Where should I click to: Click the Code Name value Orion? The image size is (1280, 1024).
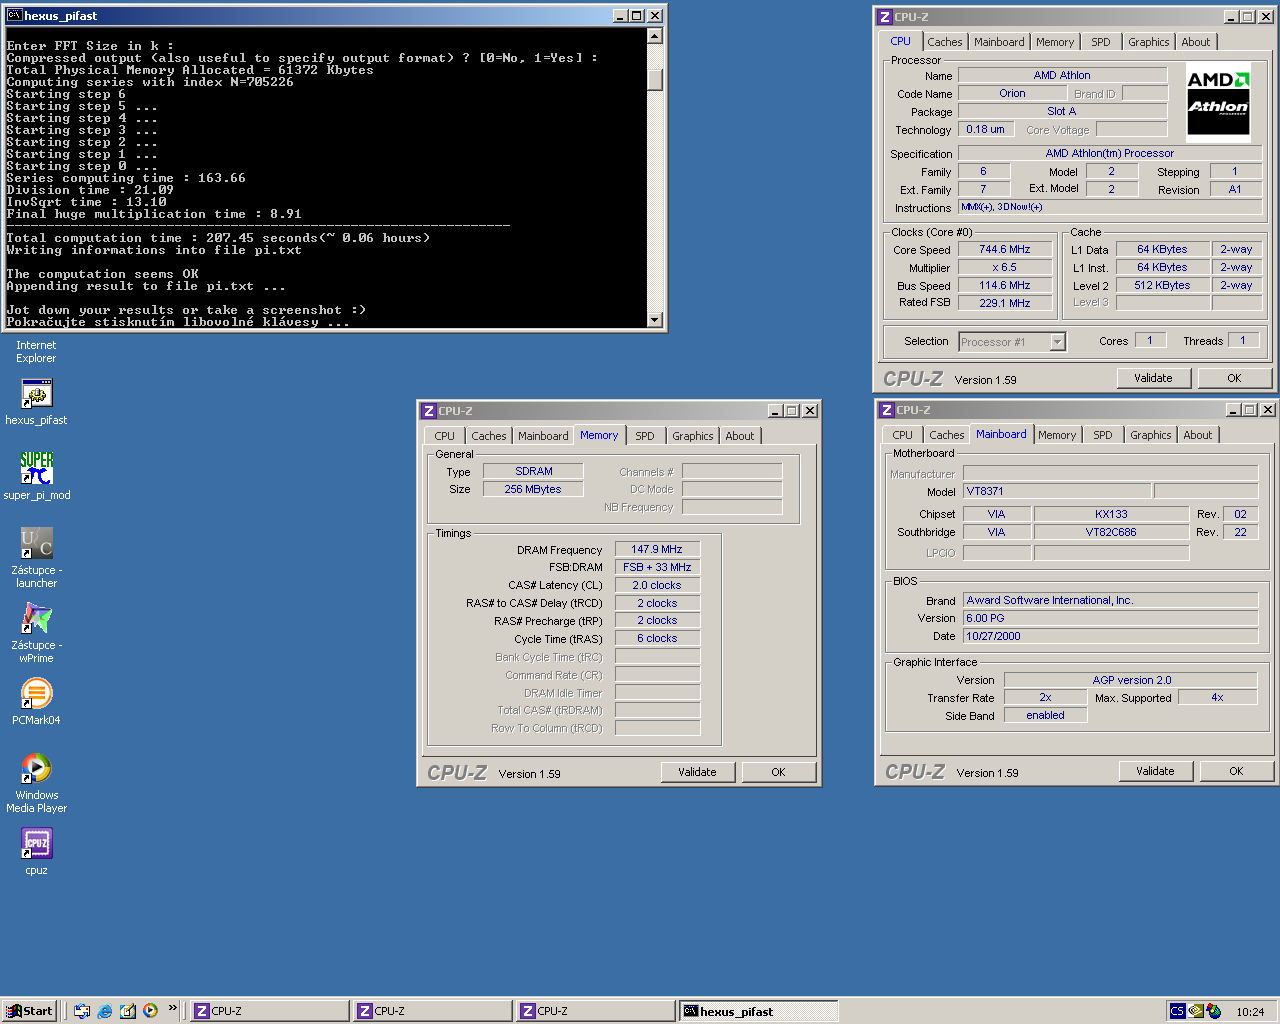point(1012,93)
